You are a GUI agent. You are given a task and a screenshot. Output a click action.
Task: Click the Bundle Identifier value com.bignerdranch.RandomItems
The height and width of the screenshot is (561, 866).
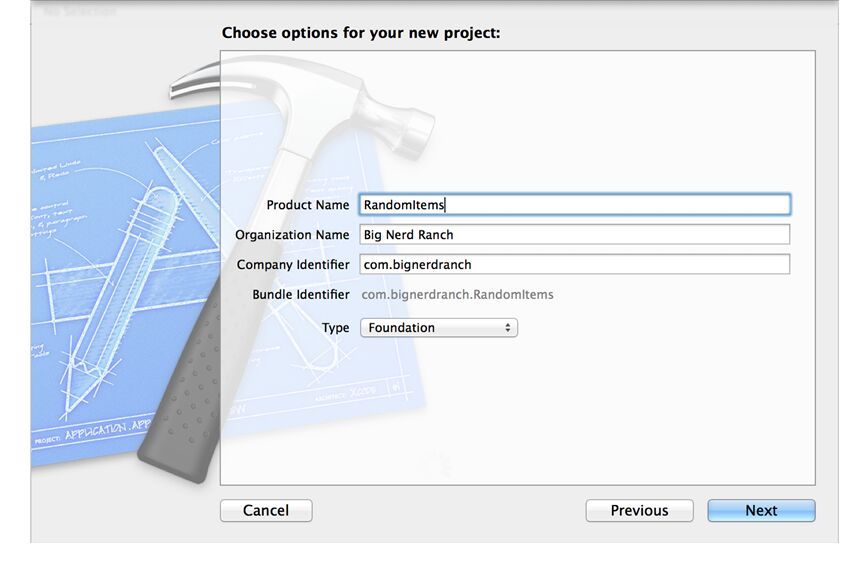pos(457,294)
